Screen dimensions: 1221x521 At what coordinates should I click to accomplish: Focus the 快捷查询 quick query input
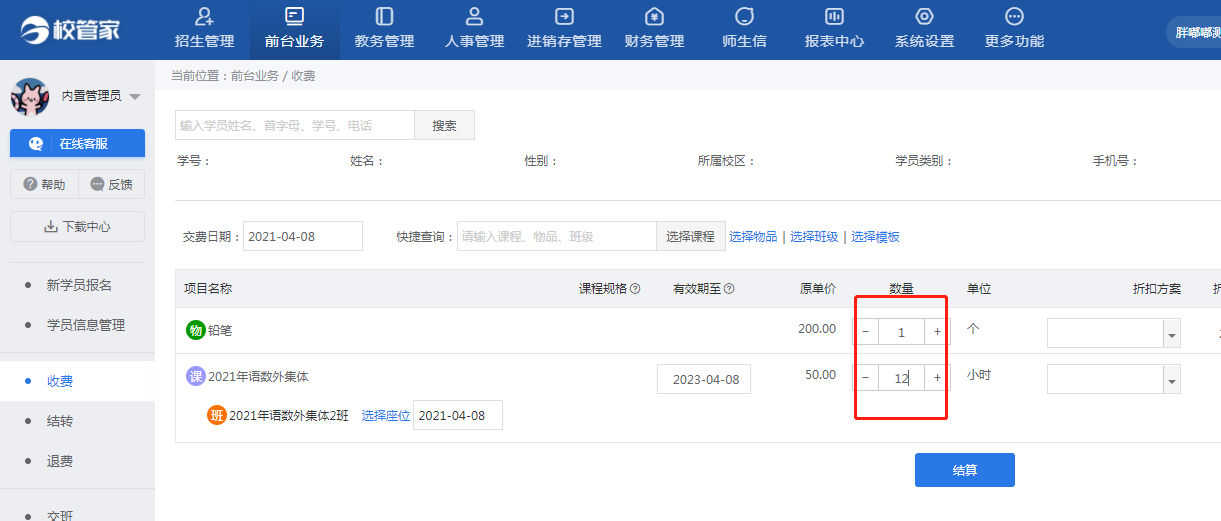pos(557,236)
